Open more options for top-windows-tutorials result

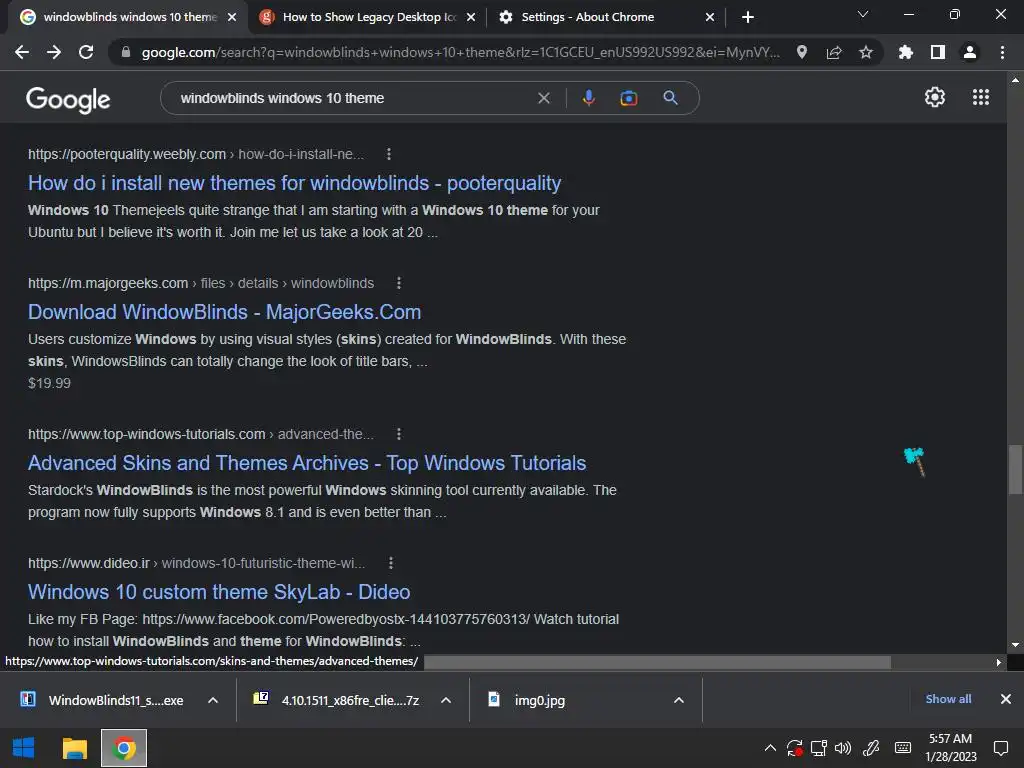(399, 434)
